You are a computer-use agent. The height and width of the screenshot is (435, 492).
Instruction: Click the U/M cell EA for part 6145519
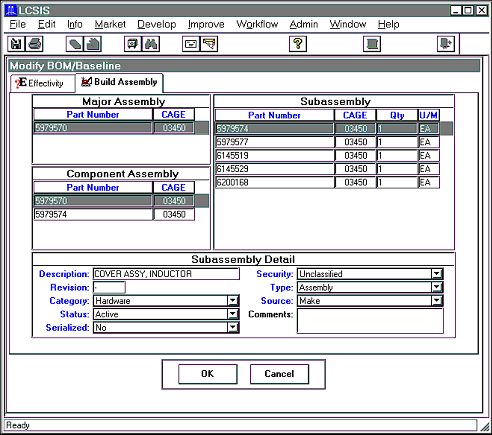pos(429,156)
